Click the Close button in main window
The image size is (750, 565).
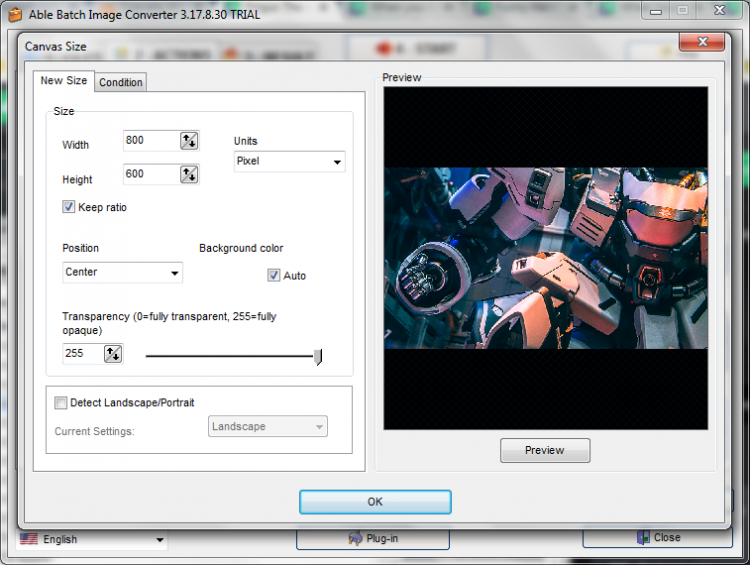pos(657,538)
